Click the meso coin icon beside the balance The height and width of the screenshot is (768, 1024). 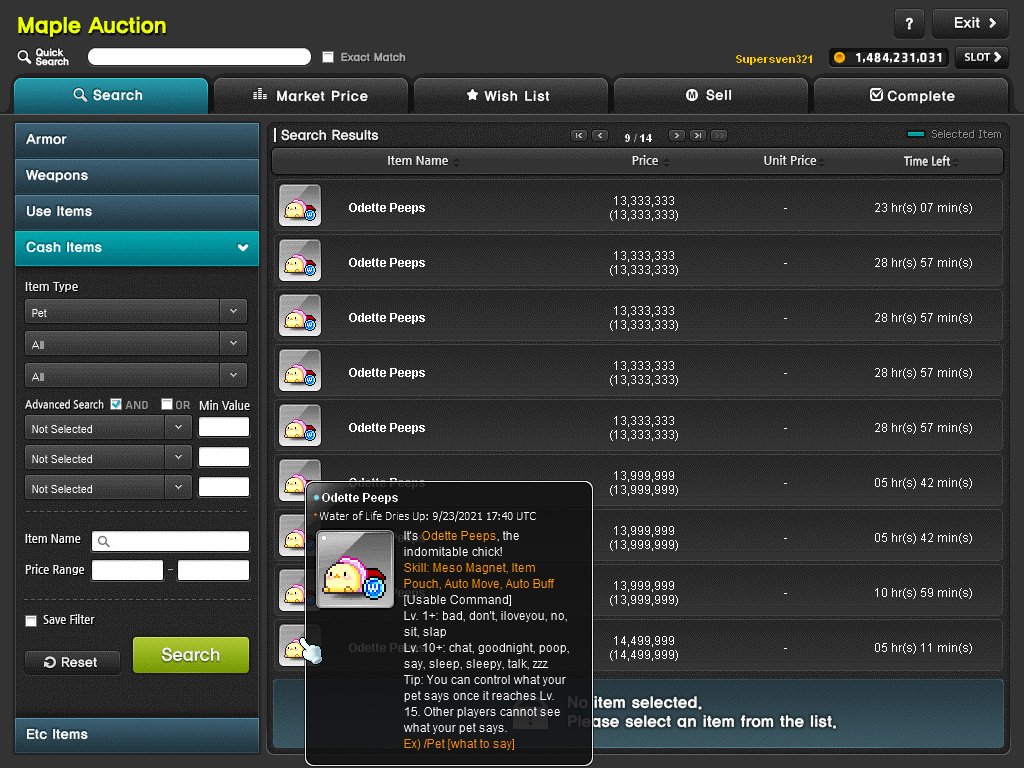[x=840, y=57]
